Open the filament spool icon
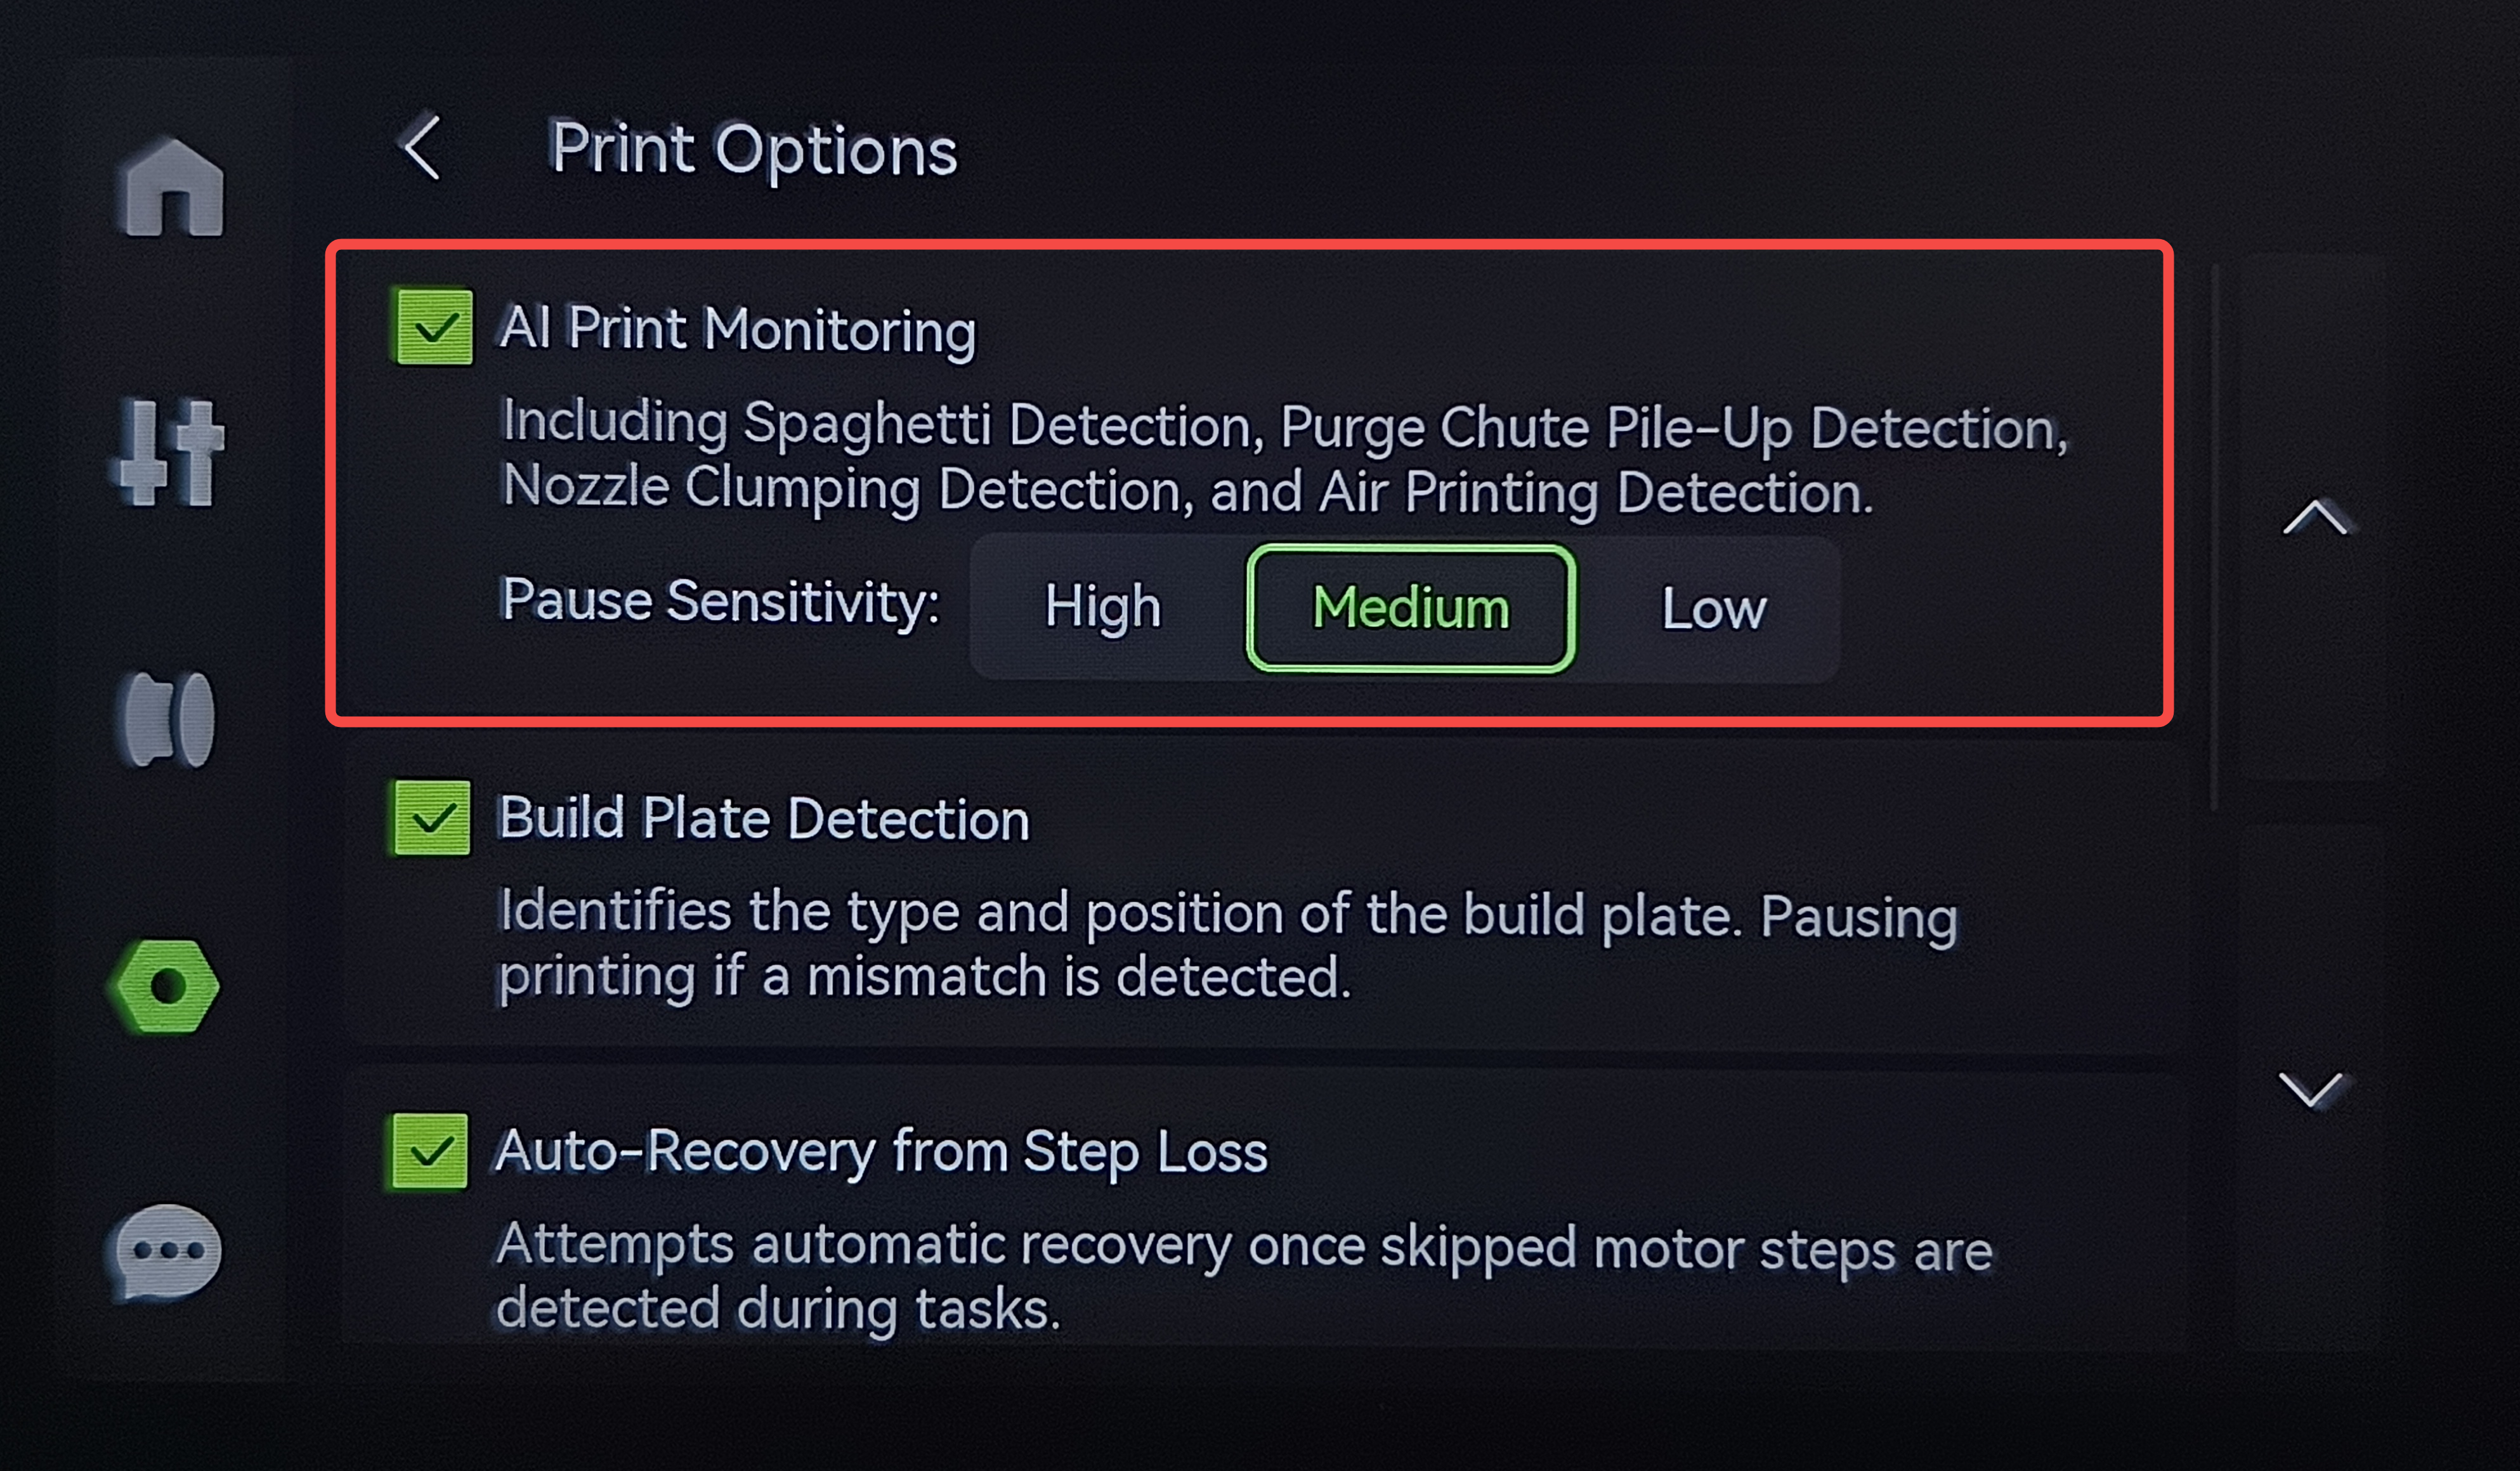 pos(167,718)
